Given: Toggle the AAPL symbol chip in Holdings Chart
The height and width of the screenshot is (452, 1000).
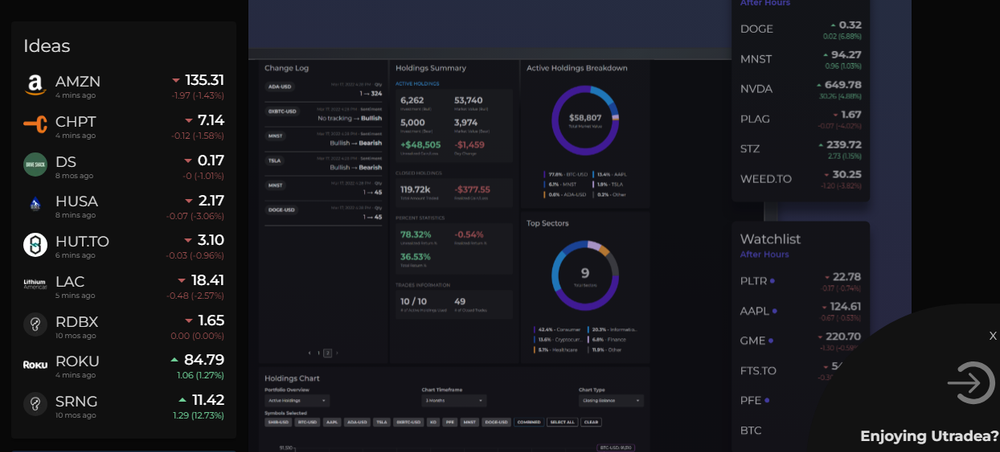Looking at the screenshot, I should tap(332, 422).
